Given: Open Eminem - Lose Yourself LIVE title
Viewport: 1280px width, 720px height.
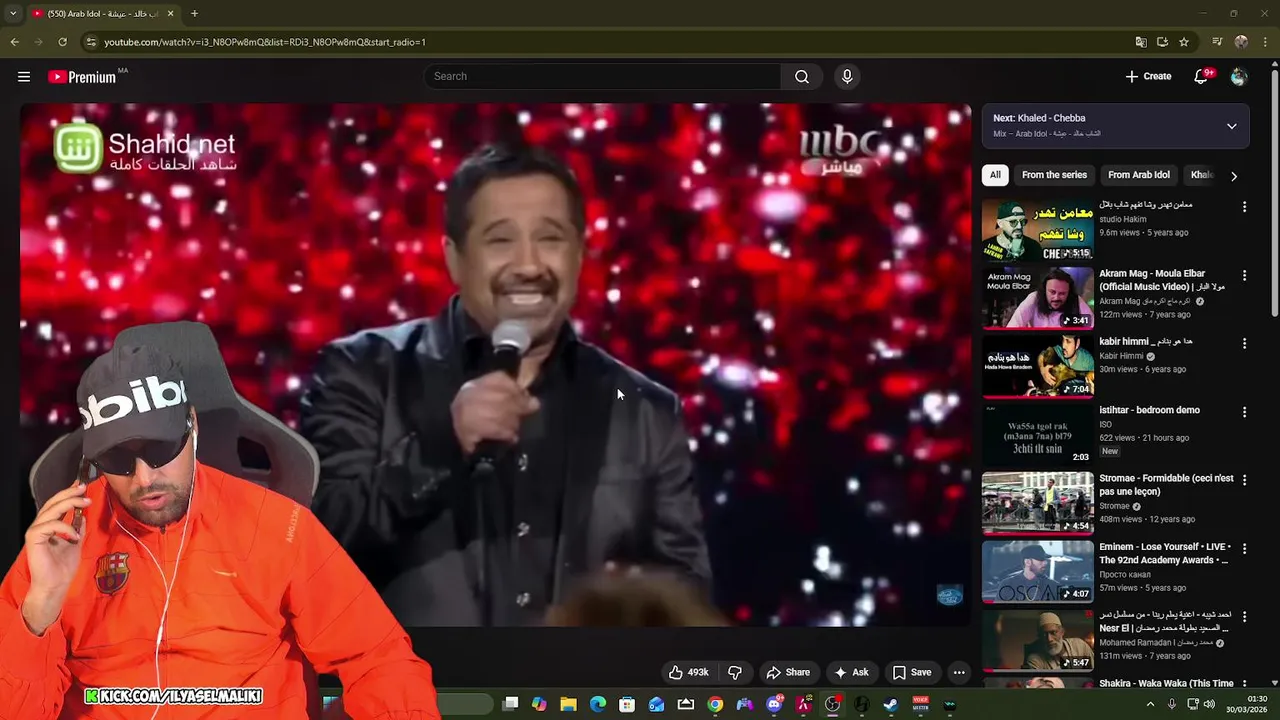Looking at the screenshot, I should point(1163,553).
